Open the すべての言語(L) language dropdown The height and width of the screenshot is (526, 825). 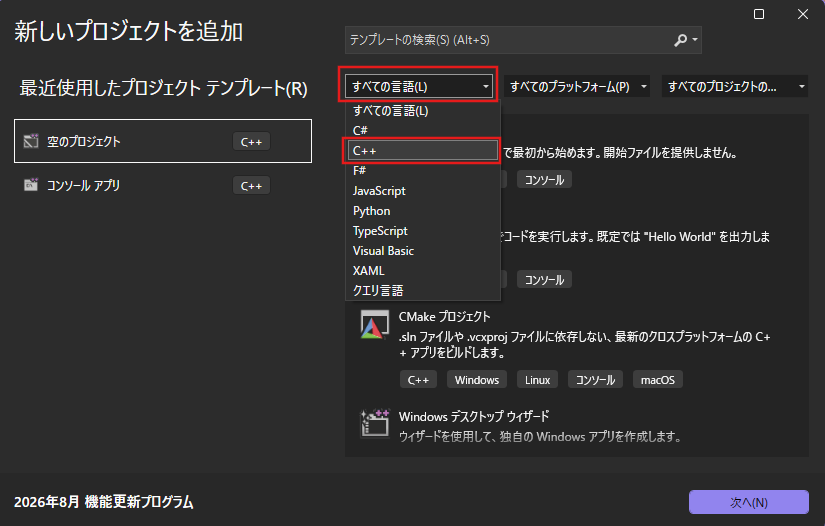pos(419,87)
